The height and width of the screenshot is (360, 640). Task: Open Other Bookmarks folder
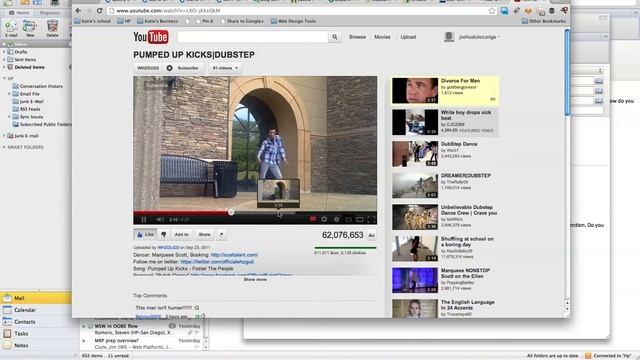544,21
